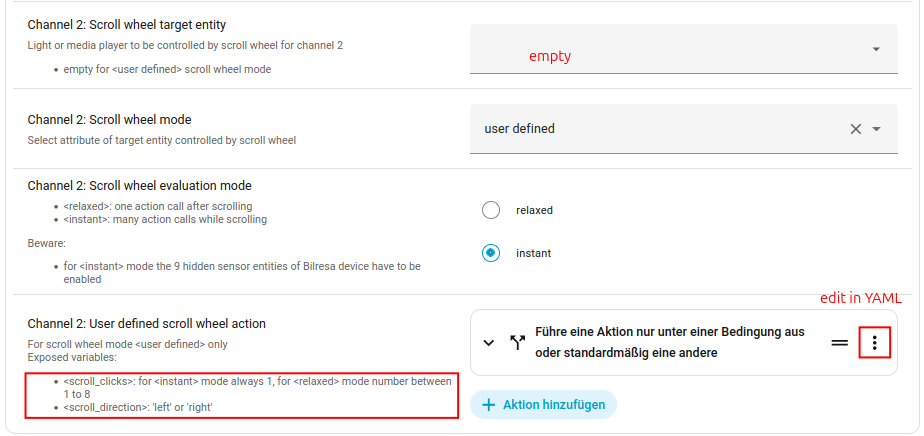Click the branch icon on the action card
The width and height of the screenshot is (924, 436).
pos(517,342)
